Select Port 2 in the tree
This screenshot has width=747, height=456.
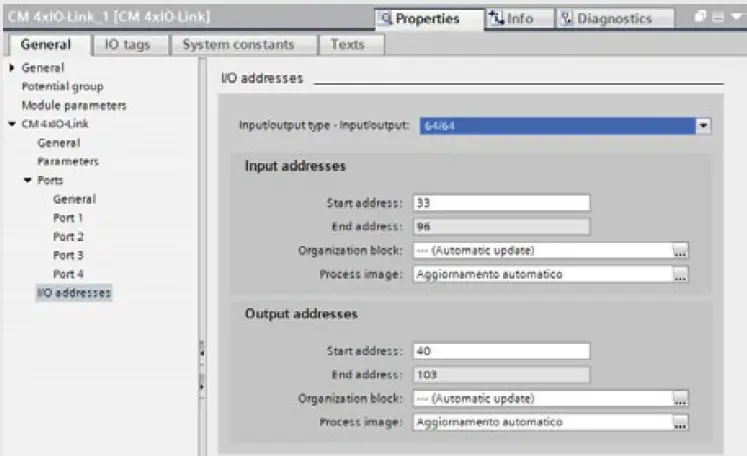68,236
